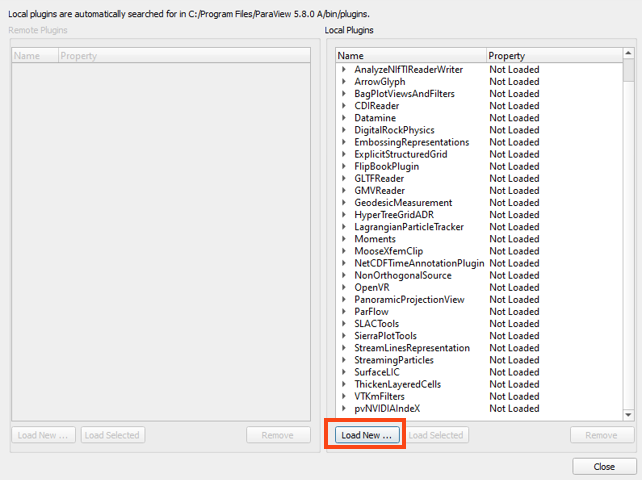Screen dimensions: 642x480
Task: Expand the SurfaceLIC plugin entry
Action: coord(344,372)
